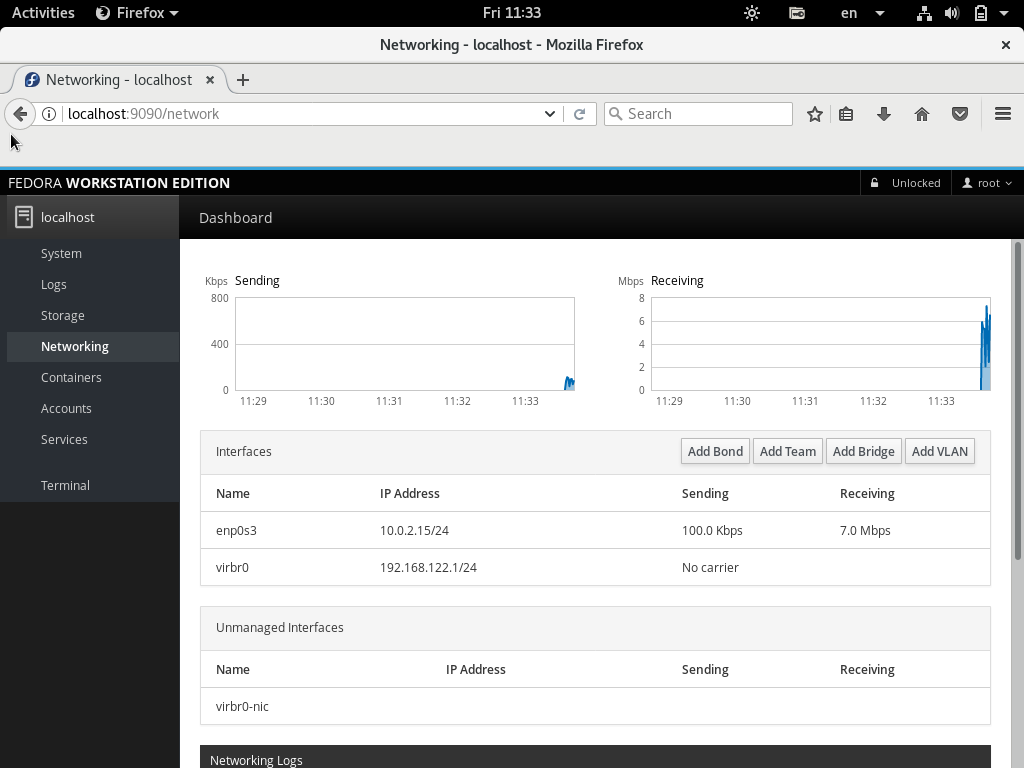Click the volume speaker icon
This screenshot has height=768, width=1024.
pyautogui.click(x=952, y=13)
